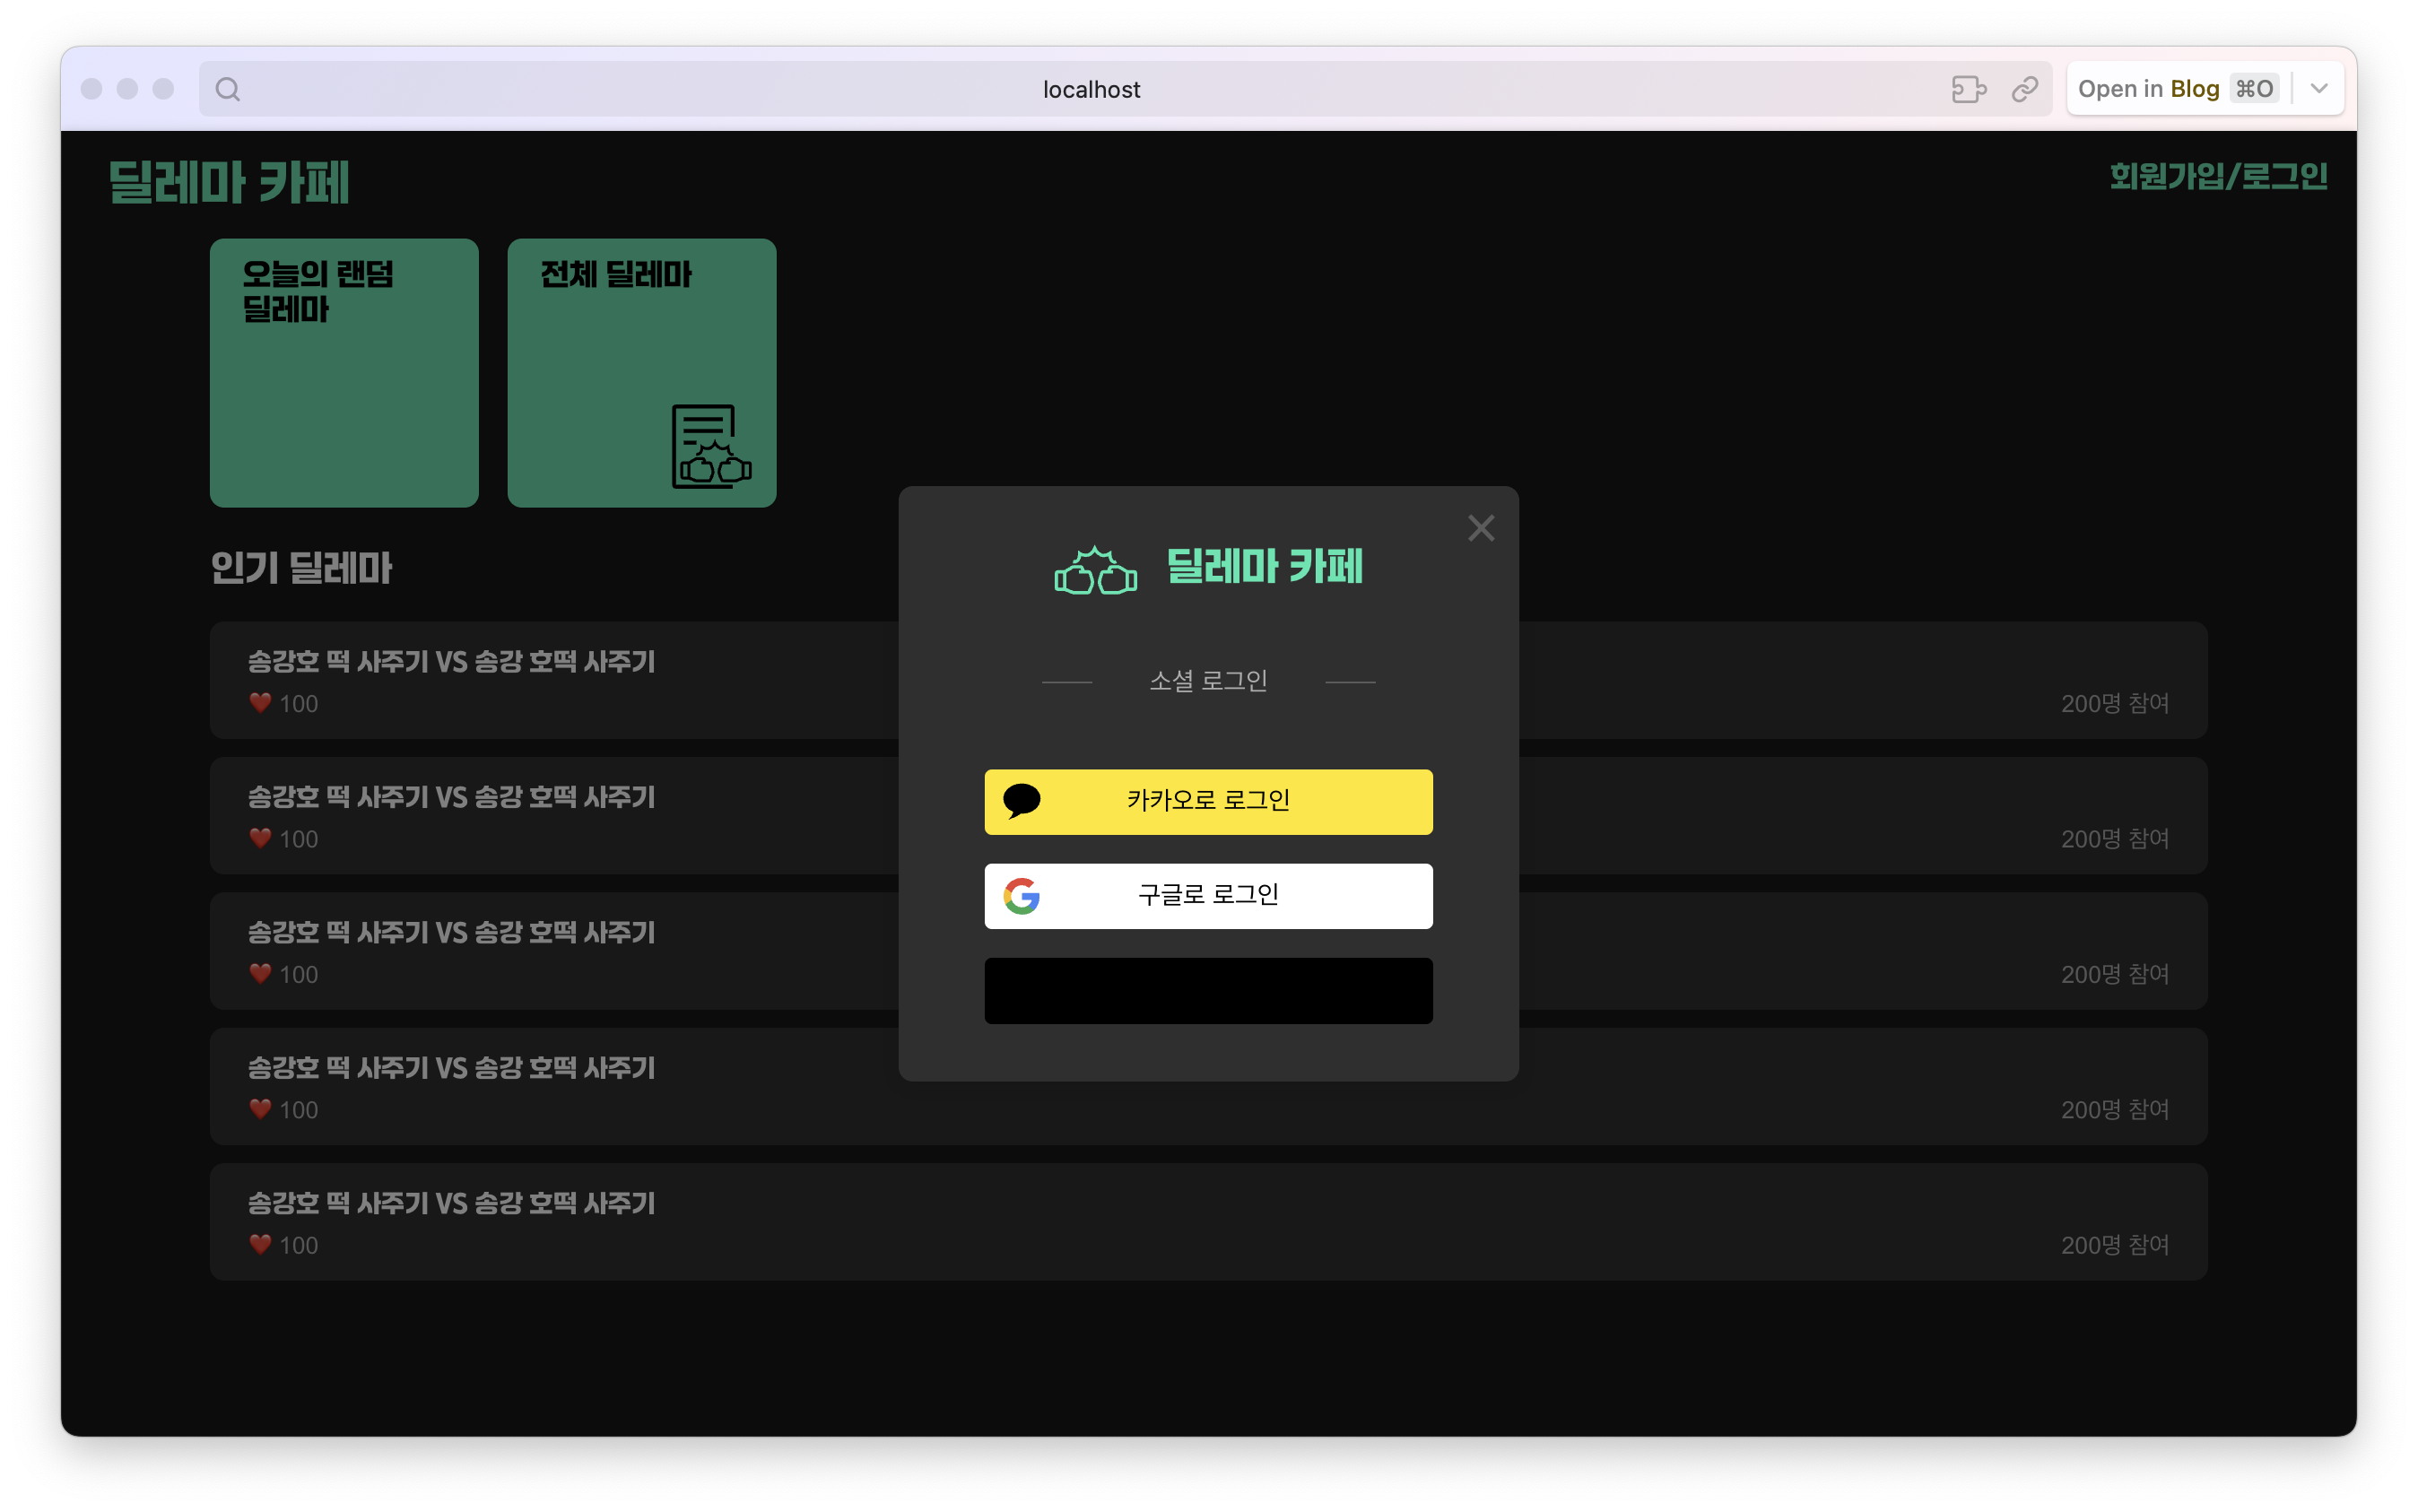Click the heart icon on first dilemma item
This screenshot has height=1512, width=2418.
click(260, 703)
